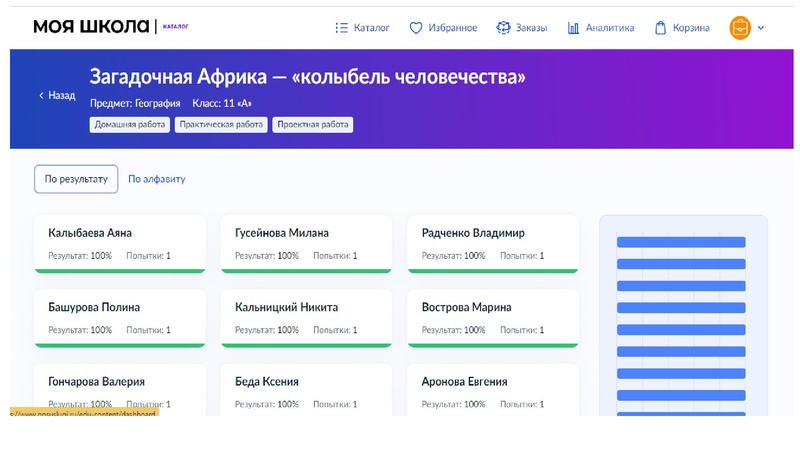Click green progress bar under Гусейнова Милана
The height and width of the screenshot is (450, 800).
[x=306, y=271]
